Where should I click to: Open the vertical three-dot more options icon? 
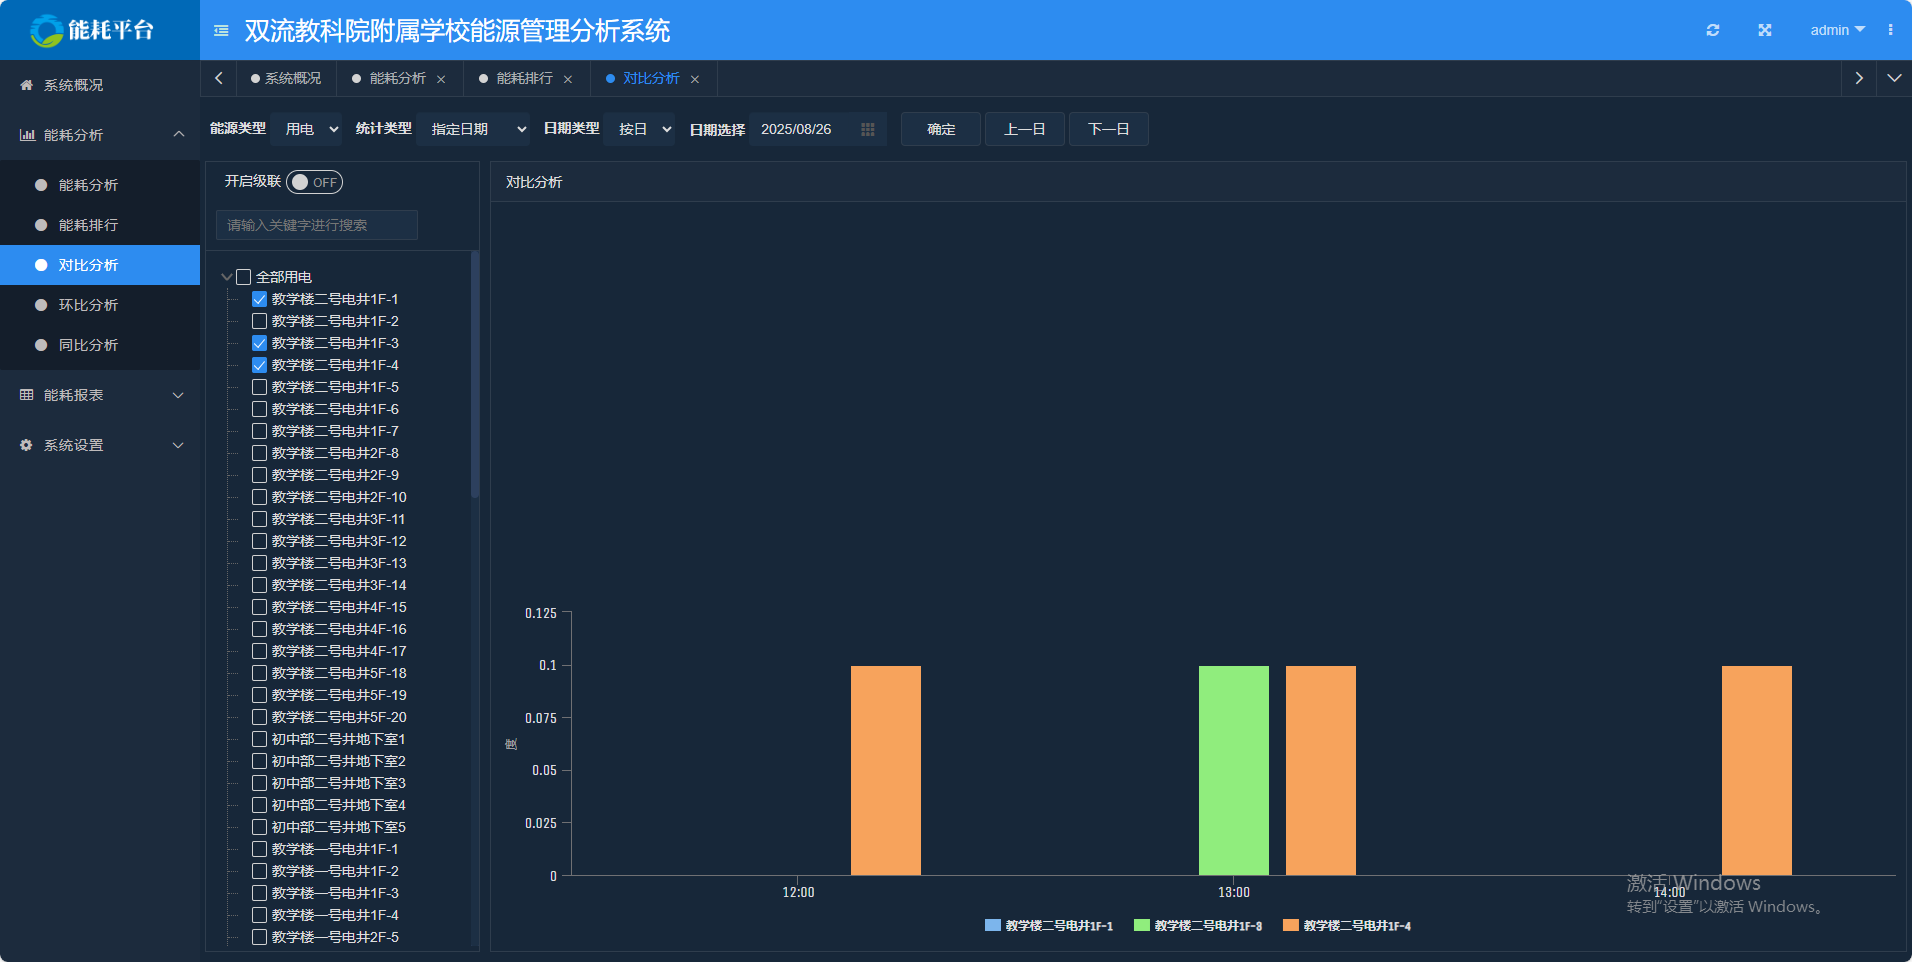[1890, 30]
